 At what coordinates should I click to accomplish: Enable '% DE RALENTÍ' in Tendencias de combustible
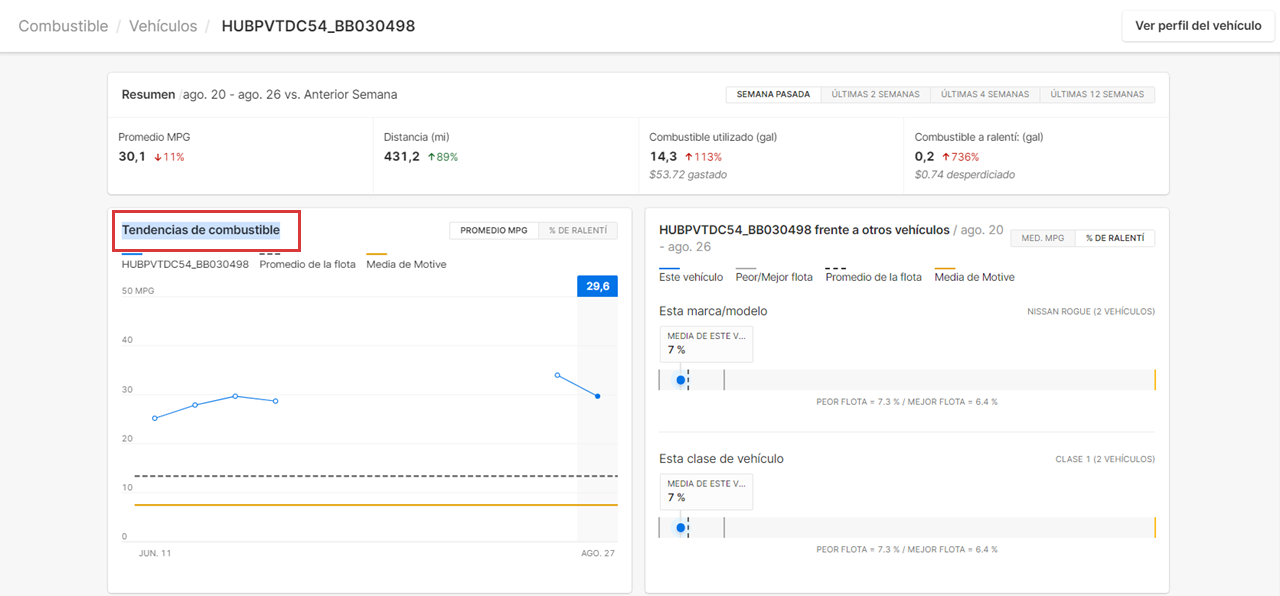pos(578,229)
